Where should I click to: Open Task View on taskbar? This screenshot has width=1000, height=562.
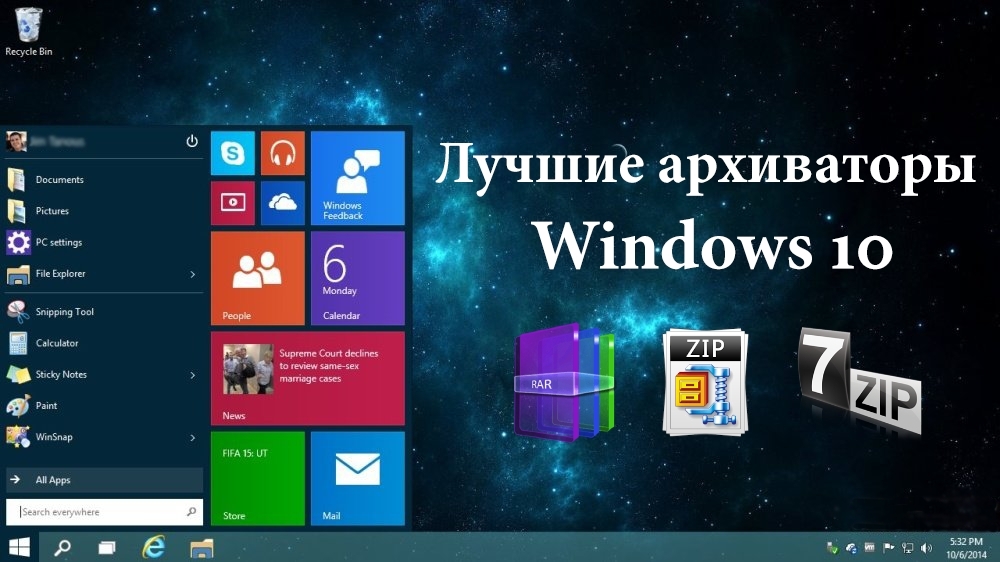click(107, 547)
